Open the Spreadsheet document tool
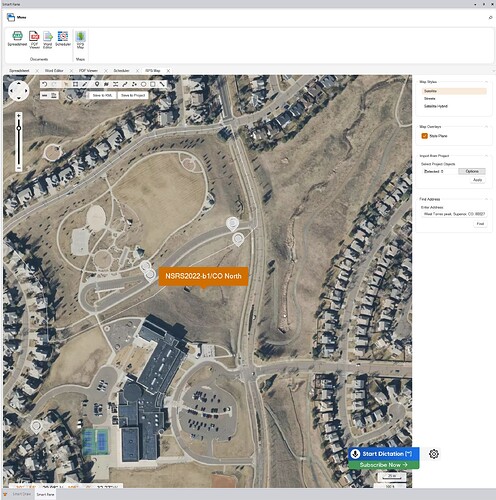This screenshot has width=496, height=500. (17, 38)
